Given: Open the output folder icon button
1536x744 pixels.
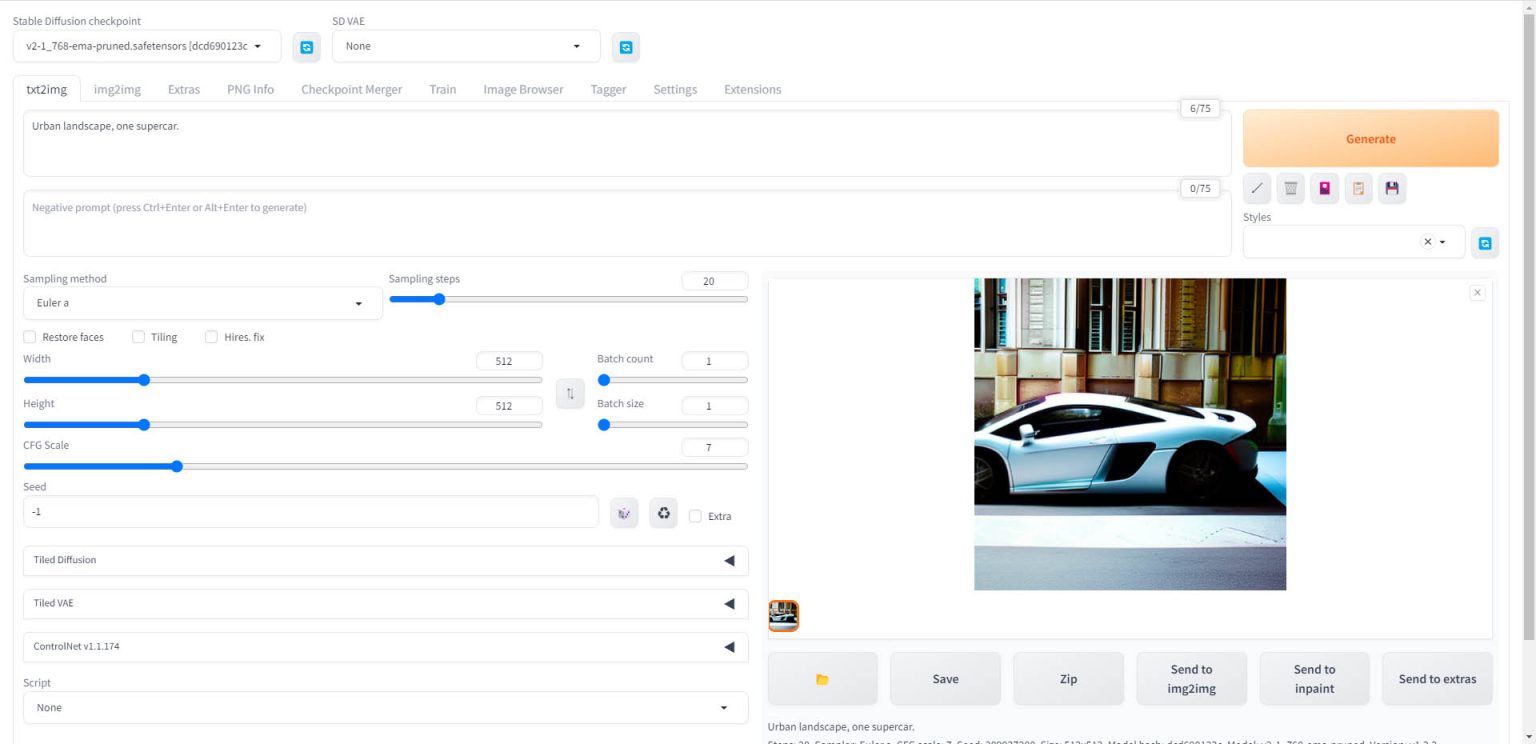Looking at the screenshot, I should pyautogui.click(x=822, y=678).
